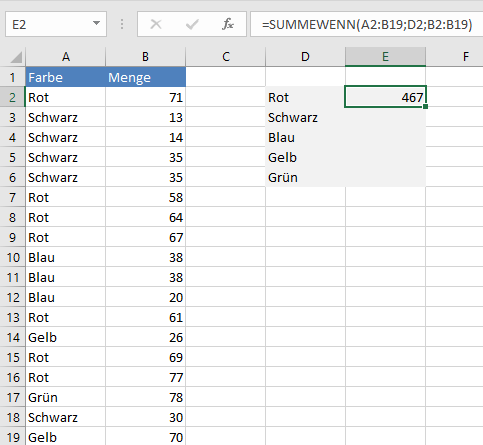Select cell B17 with value 78
Screen dimensions: 483x445
pyautogui.click(x=146, y=397)
